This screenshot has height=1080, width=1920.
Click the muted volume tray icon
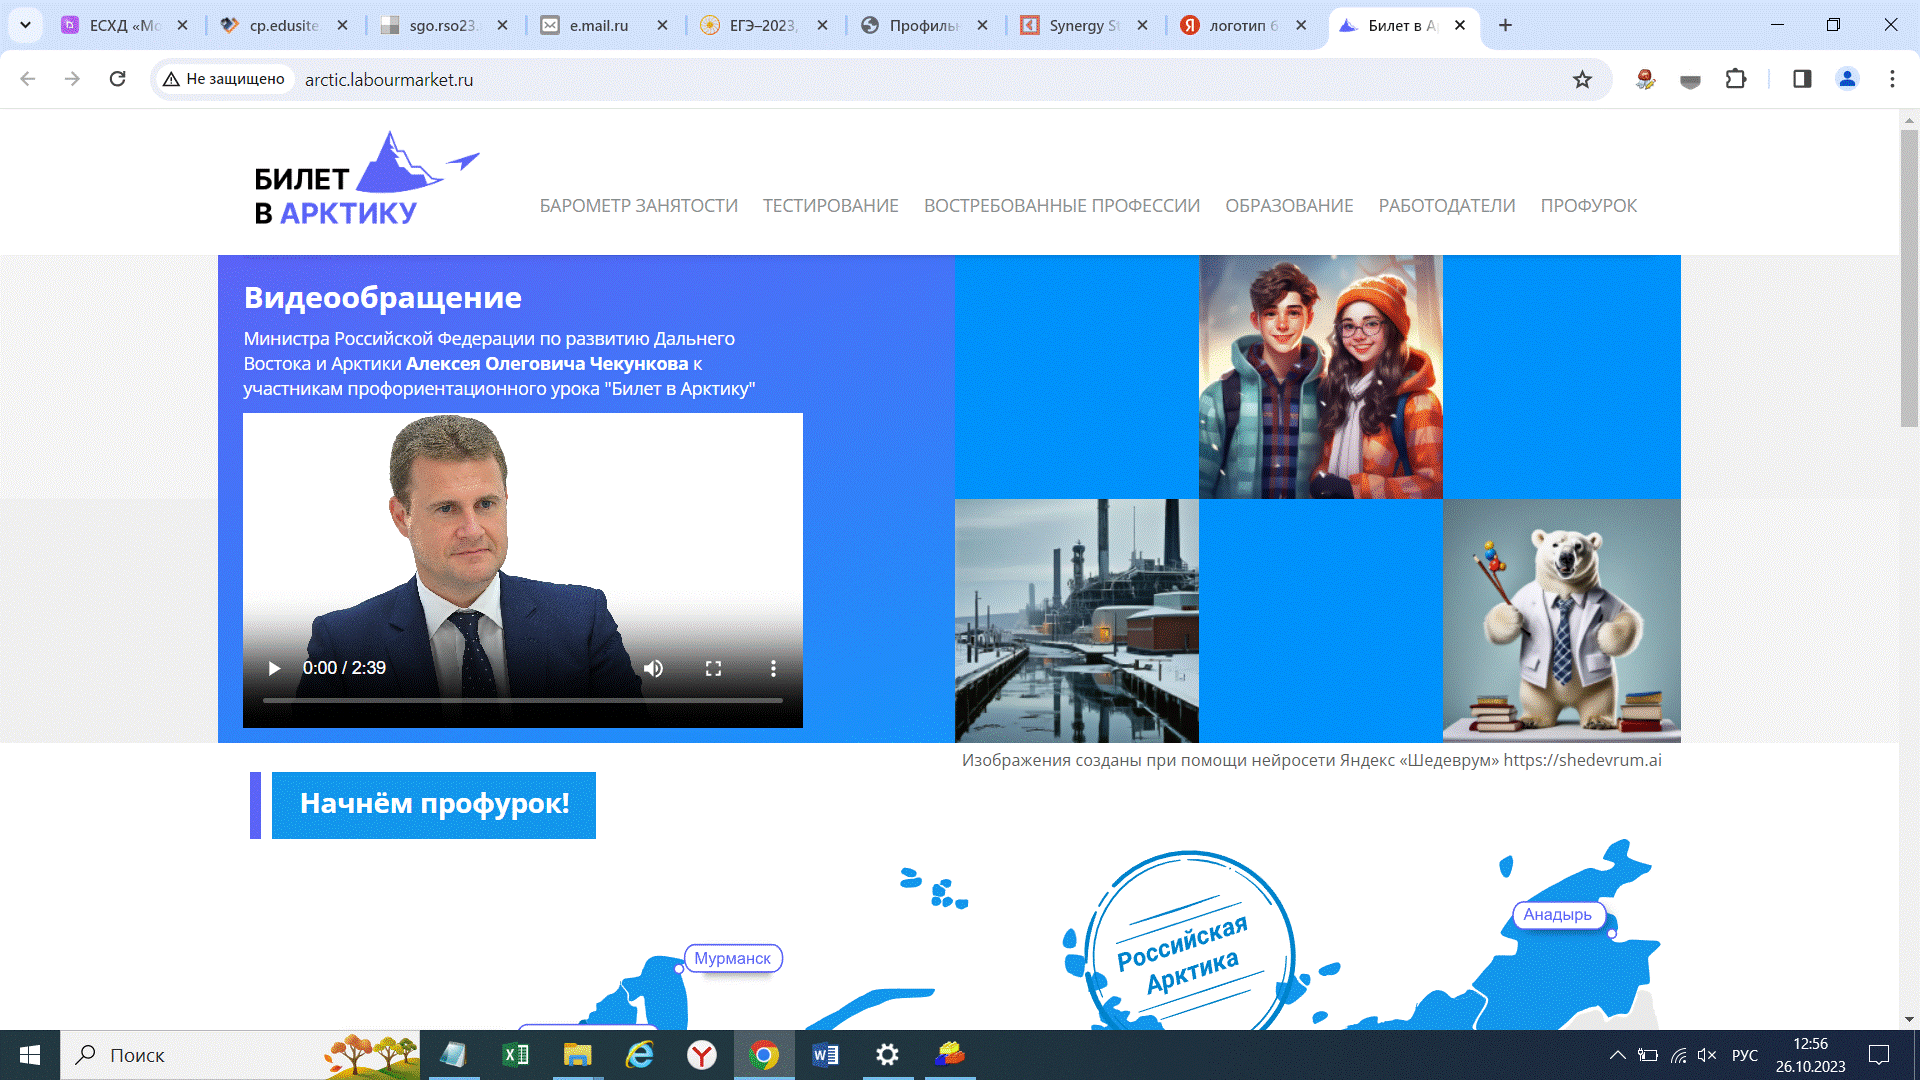(x=1707, y=1055)
